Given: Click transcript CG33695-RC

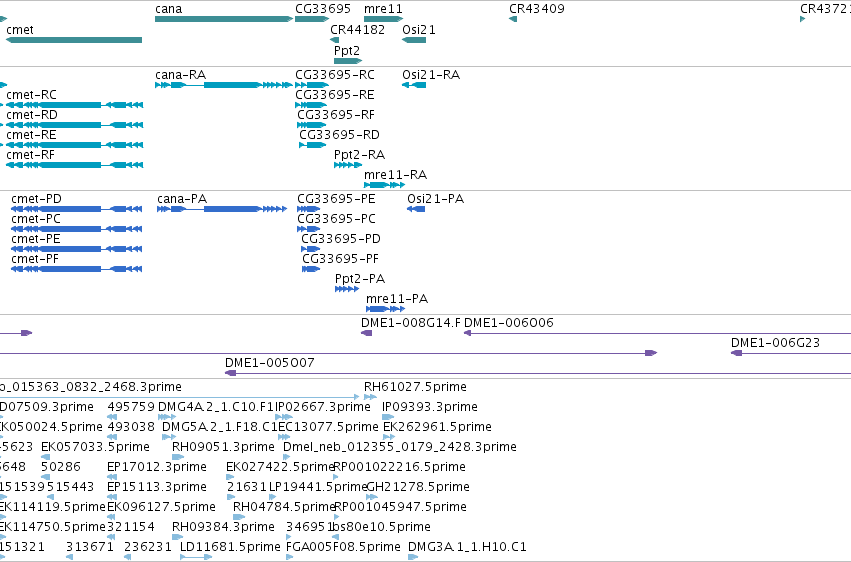Looking at the screenshot, I should tap(312, 85).
